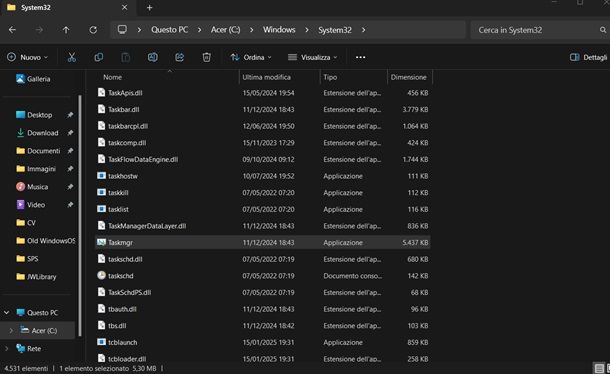610x374 pixels.
Task: Open Musica in the sidebar
Action: 32,187
